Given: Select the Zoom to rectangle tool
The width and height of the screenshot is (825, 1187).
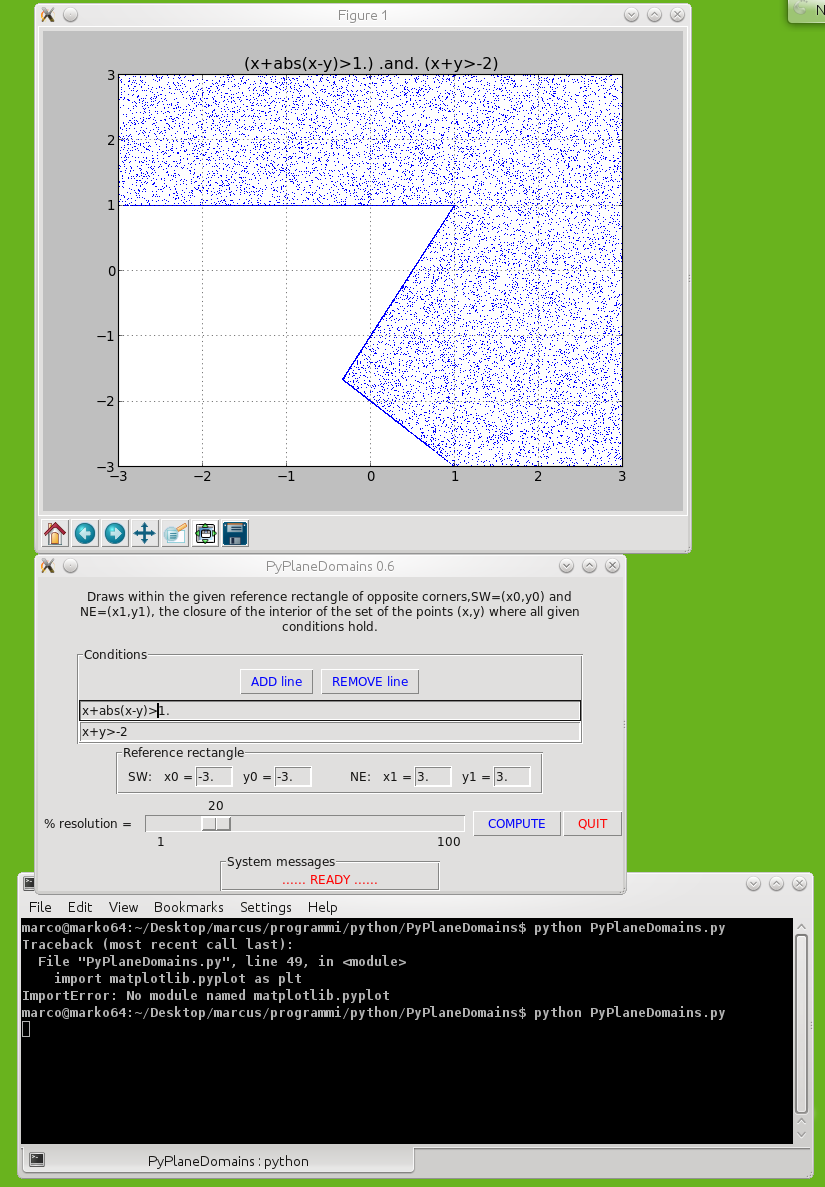Looking at the screenshot, I should [175, 534].
